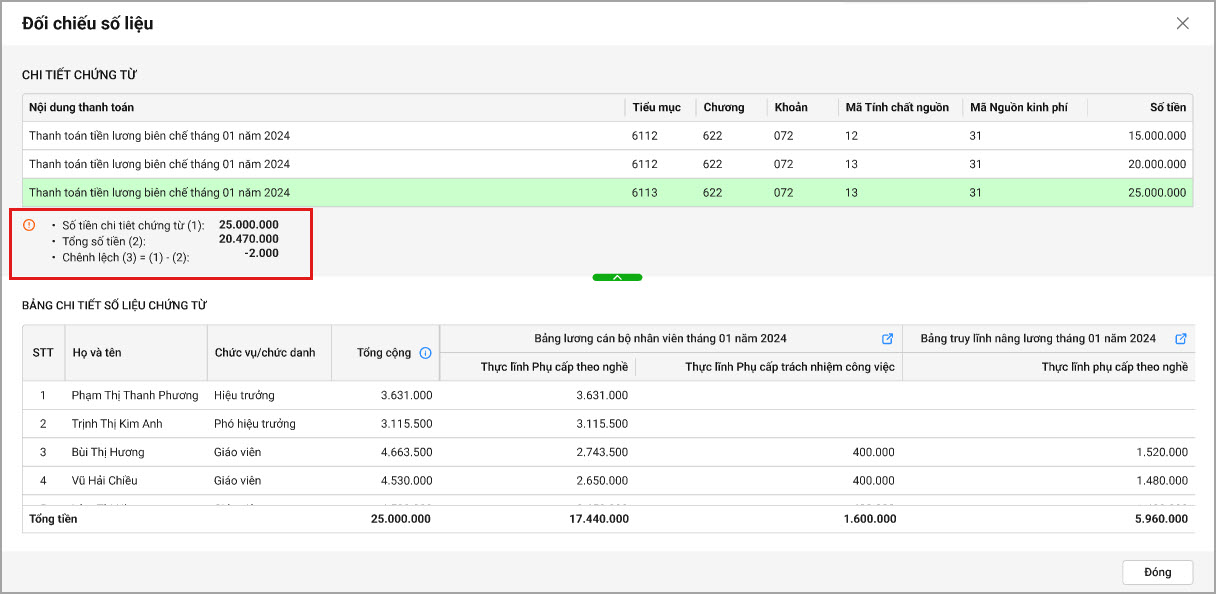Click Tổng tiền total 17.440.000
This screenshot has height=594, width=1216.
pyautogui.click(x=598, y=519)
